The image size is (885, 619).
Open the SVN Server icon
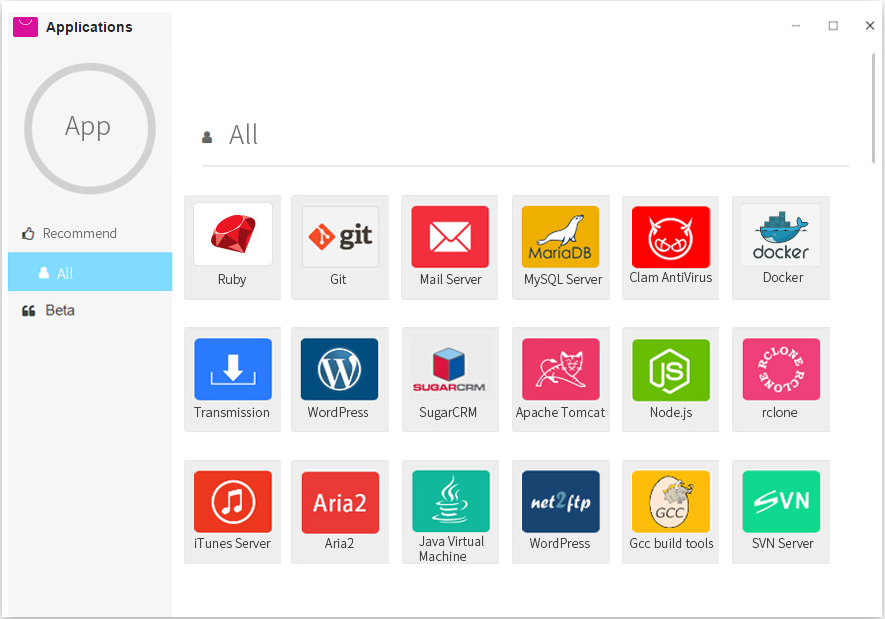point(781,501)
